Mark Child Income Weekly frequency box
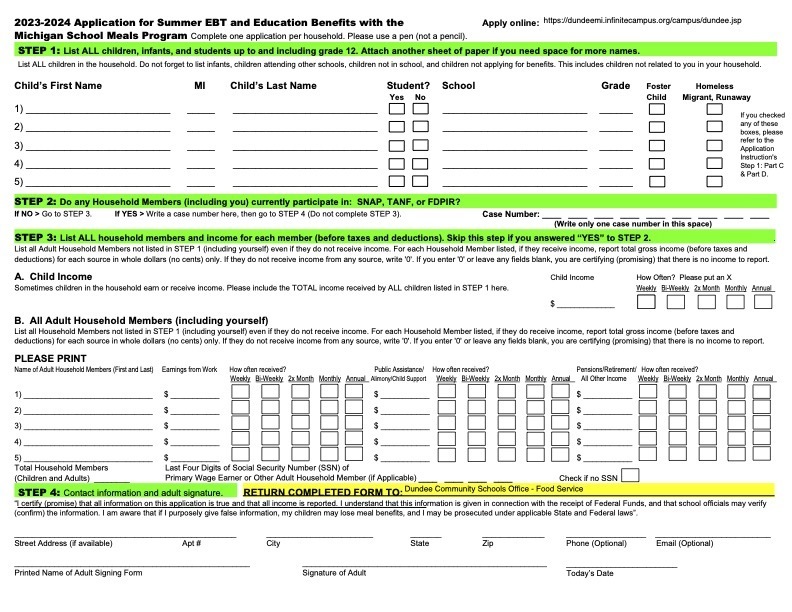The width and height of the screenshot is (792, 612). click(x=646, y=301)
